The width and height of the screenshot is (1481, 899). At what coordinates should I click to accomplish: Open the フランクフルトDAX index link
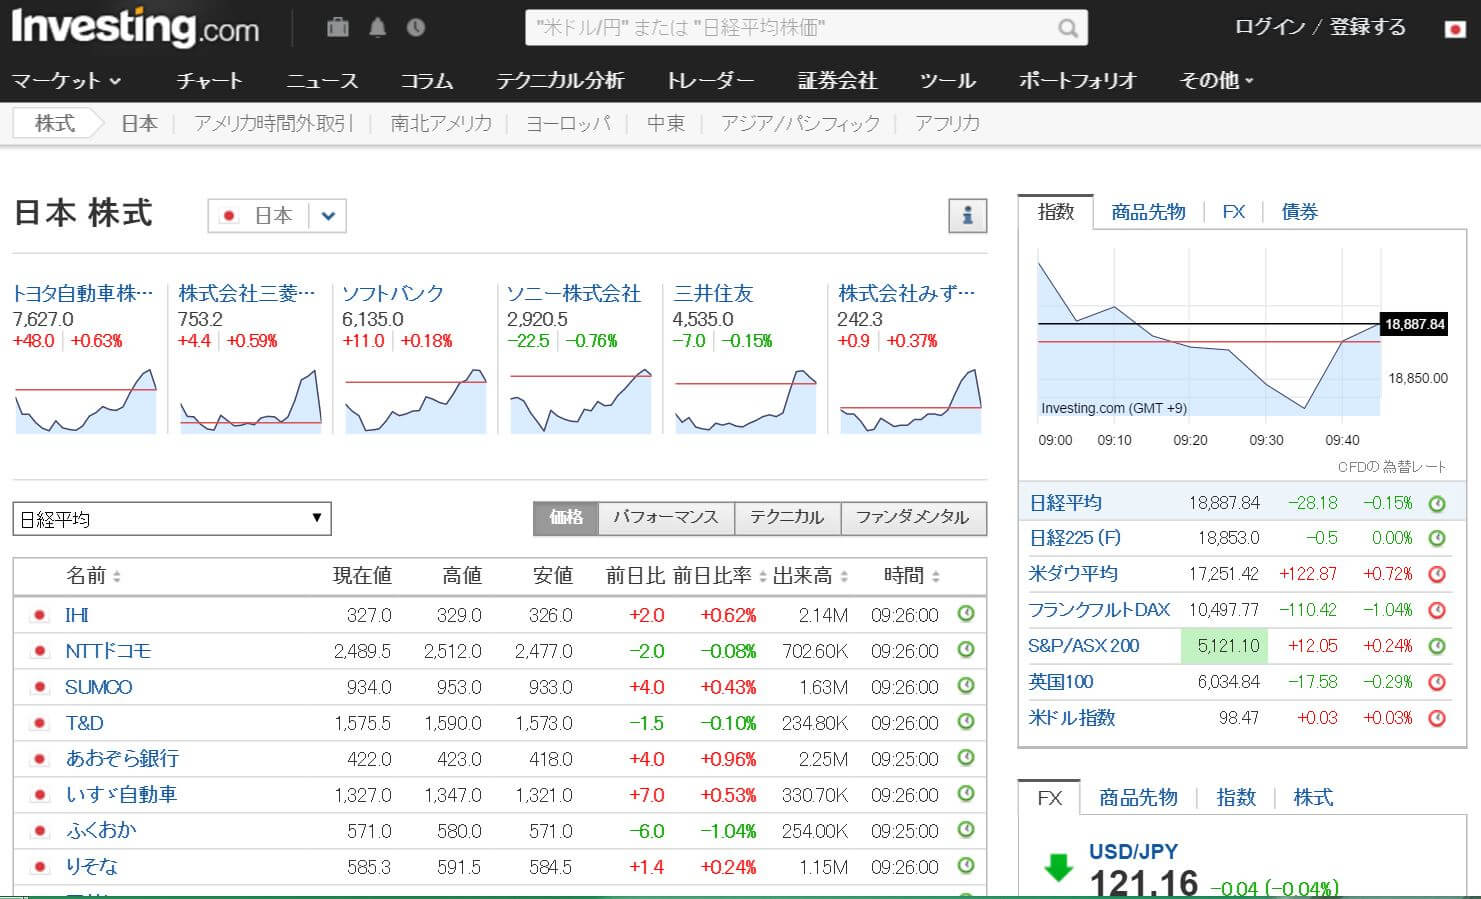tap(1099, 610)
